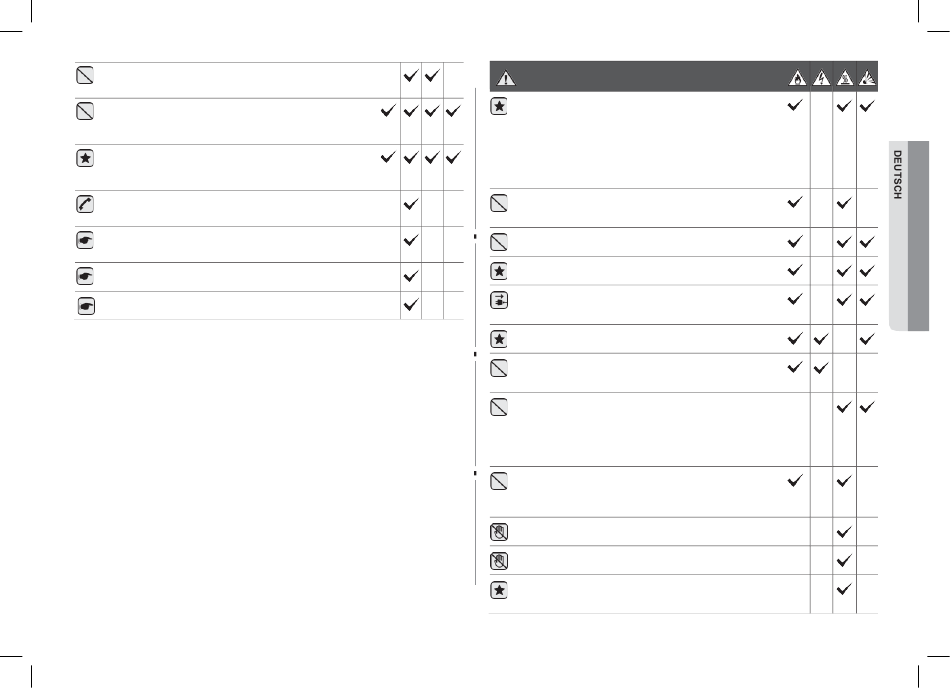950x688 pixels.
Task: Click the gray block next to the DEUTSCH label
Action: [918, 236]
